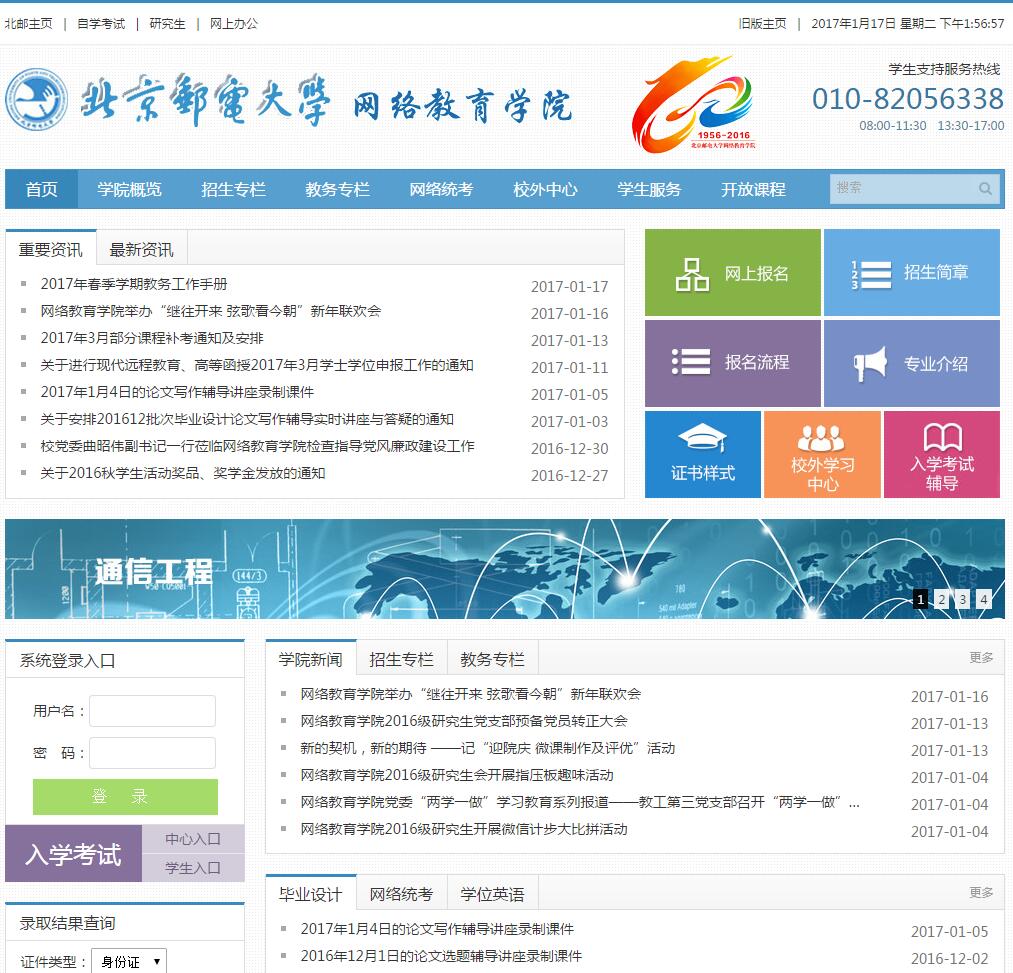Screen dimensions: 1013x973
Task: Open 2017年春季学期教务工作手册 article
Action: (x=134, y=284)
